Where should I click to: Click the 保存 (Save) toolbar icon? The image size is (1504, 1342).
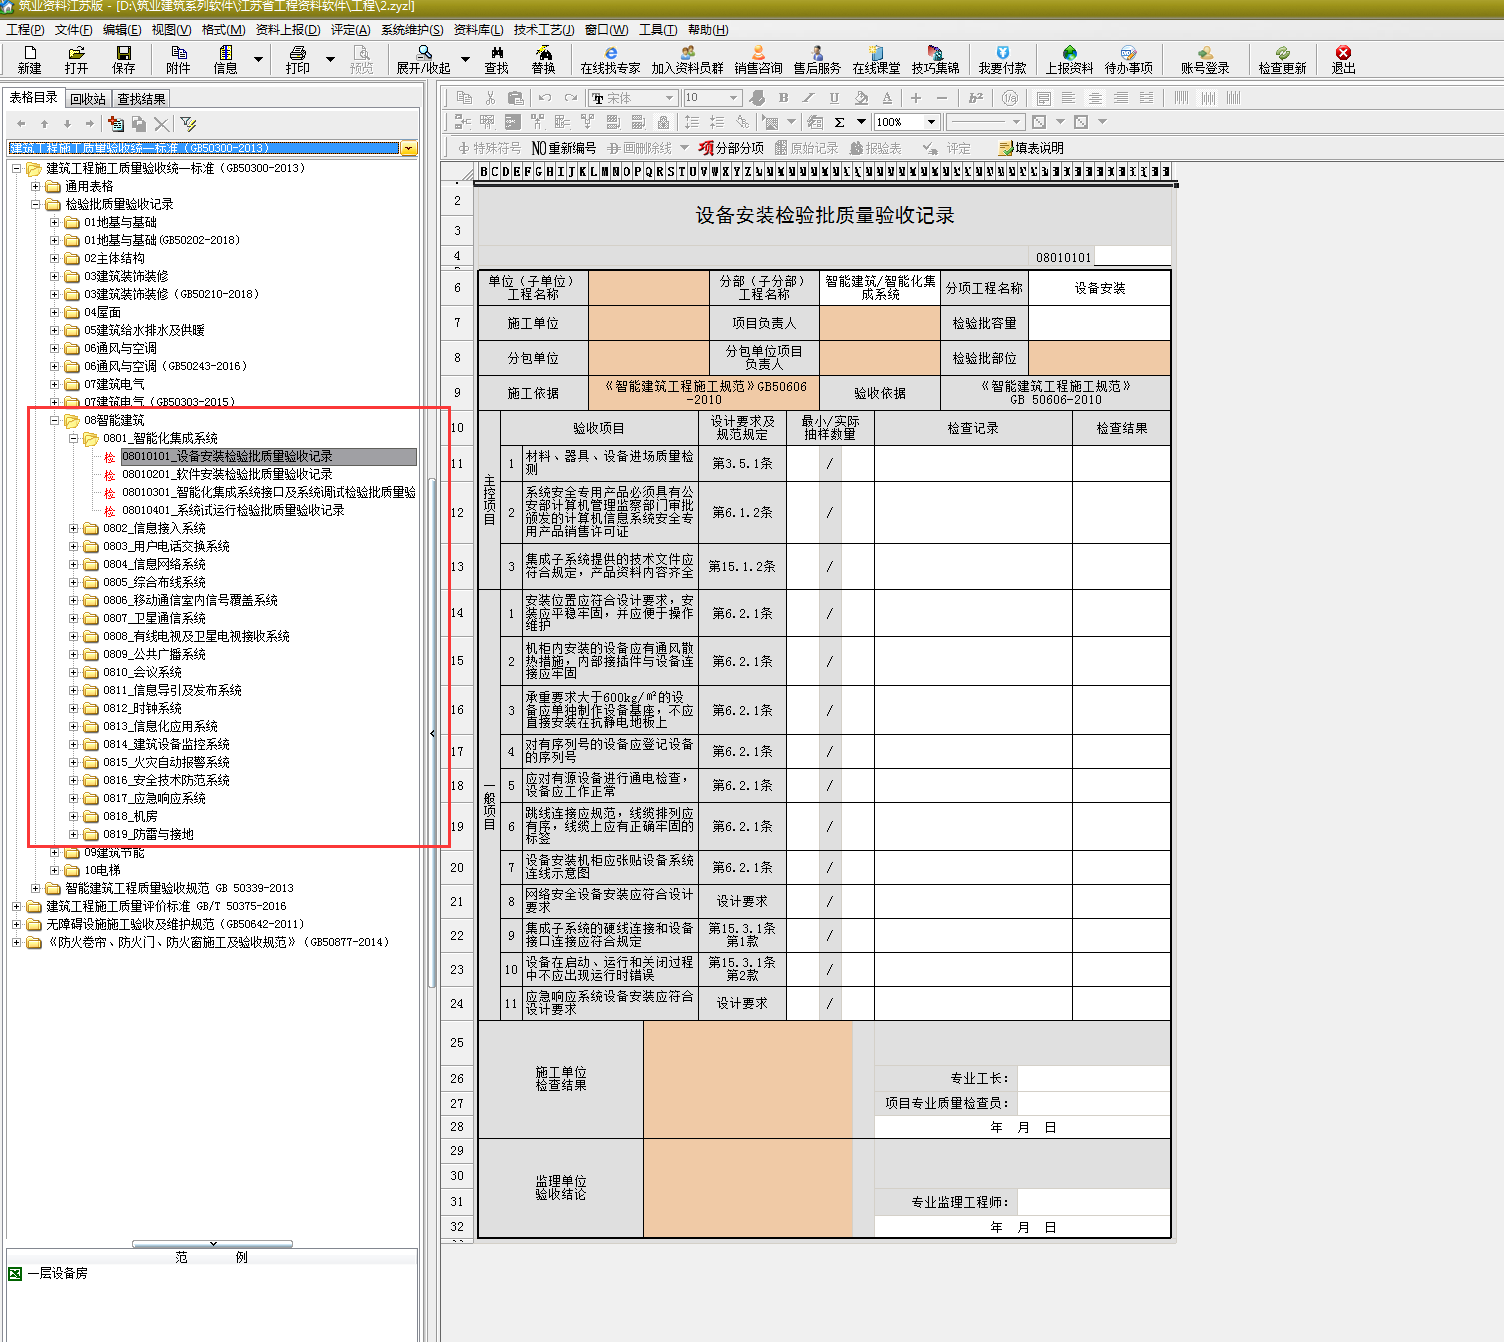coord(124,59)
